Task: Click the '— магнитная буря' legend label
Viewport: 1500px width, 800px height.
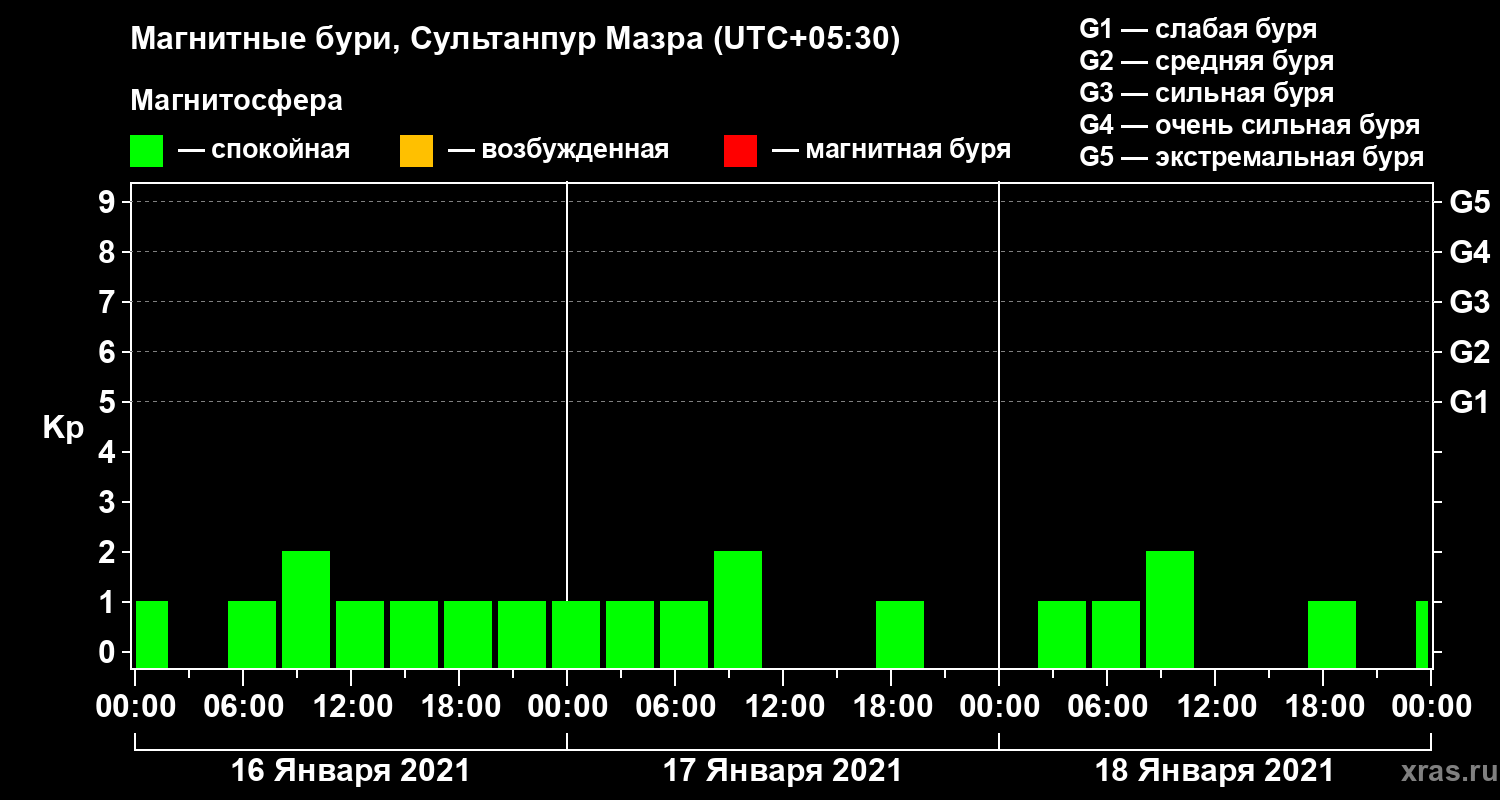Action: pos(891,150)
